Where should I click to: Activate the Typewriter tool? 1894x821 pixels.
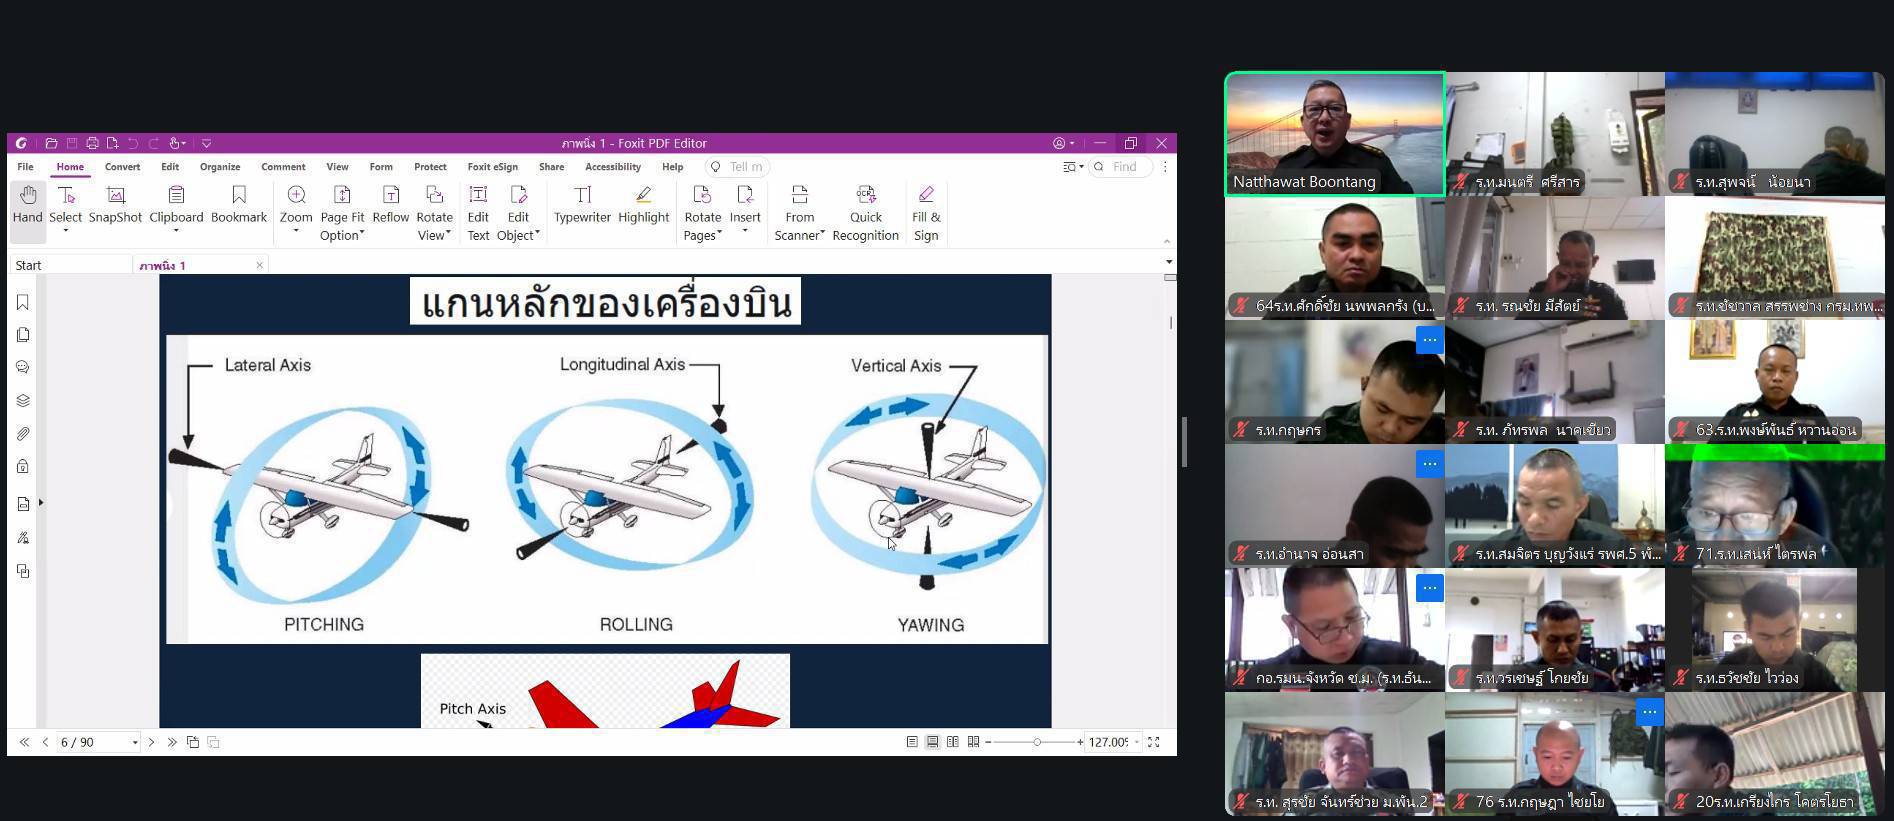[x=582, y=204]
